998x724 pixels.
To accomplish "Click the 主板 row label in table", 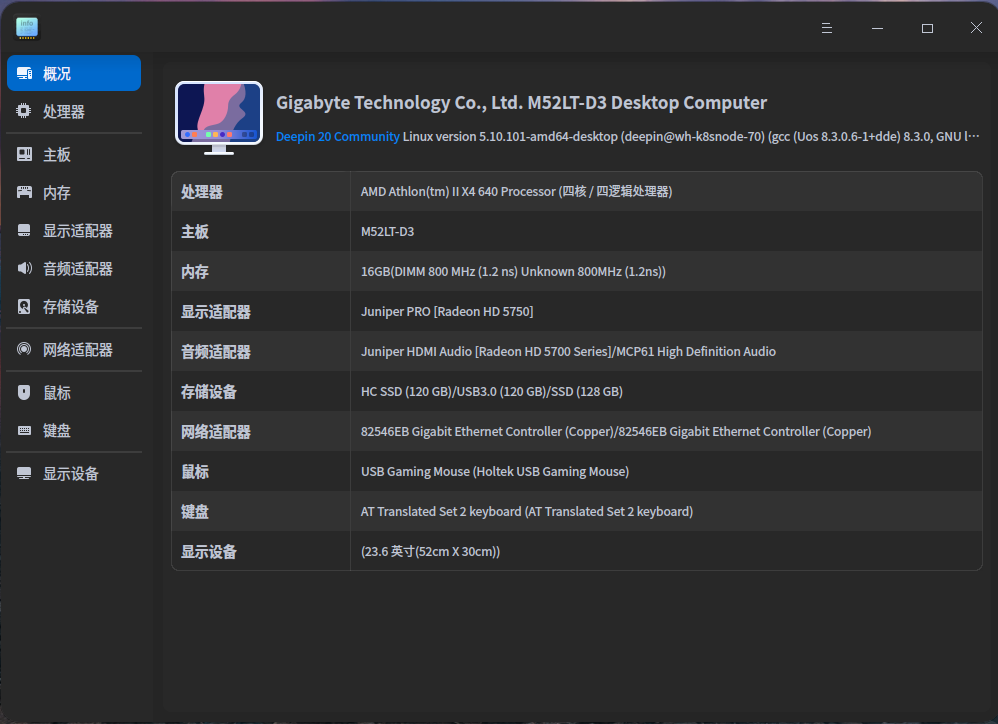I will coord(195,232).
